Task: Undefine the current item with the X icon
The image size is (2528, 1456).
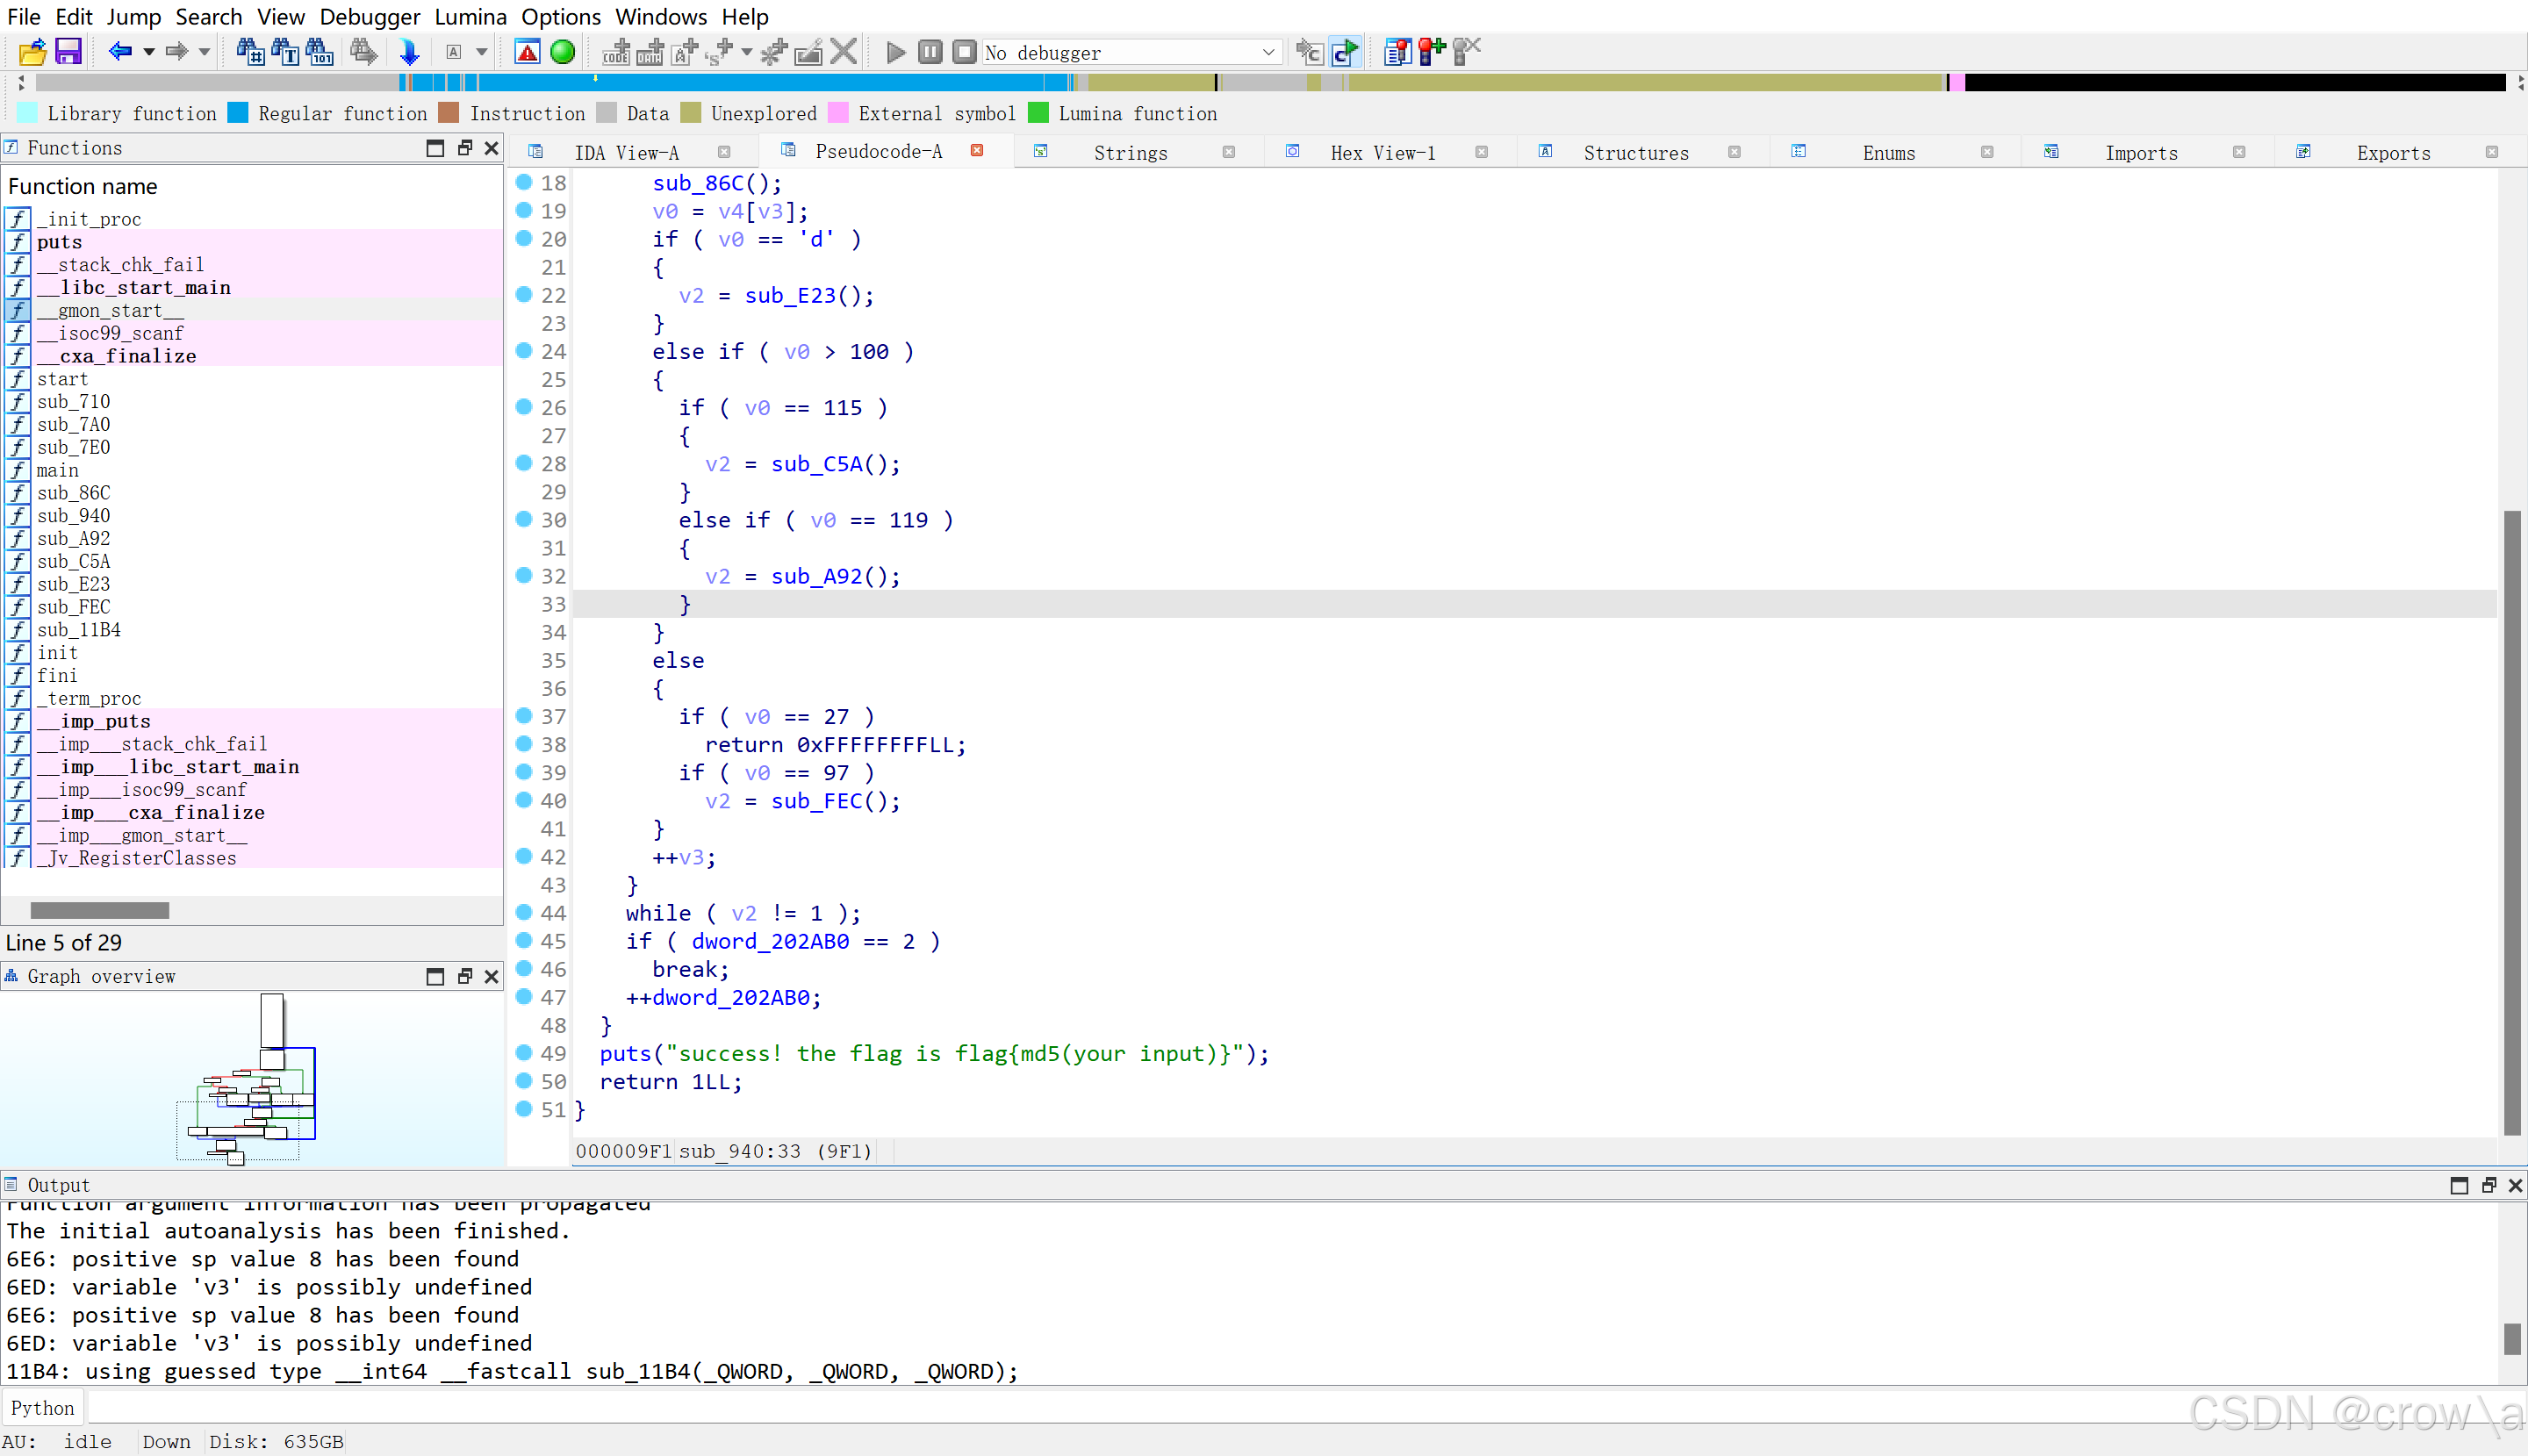Action: coord(843,52)
